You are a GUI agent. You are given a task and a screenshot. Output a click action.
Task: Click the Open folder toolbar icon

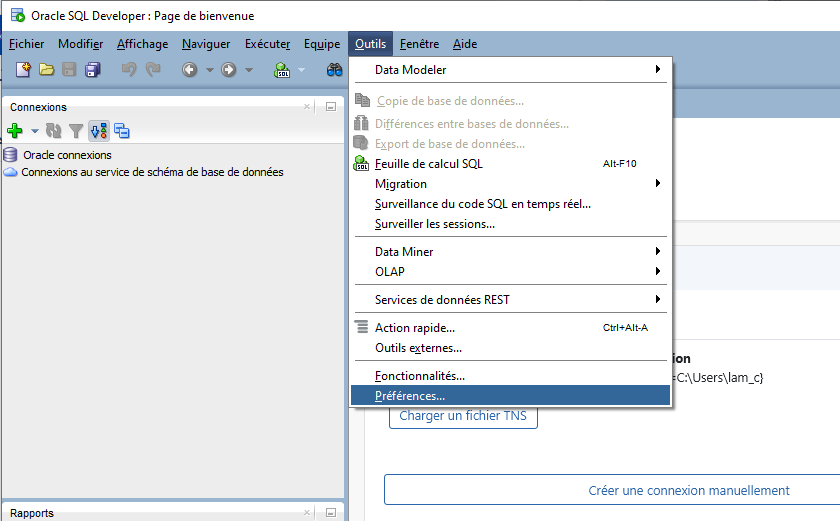point(47,70)
